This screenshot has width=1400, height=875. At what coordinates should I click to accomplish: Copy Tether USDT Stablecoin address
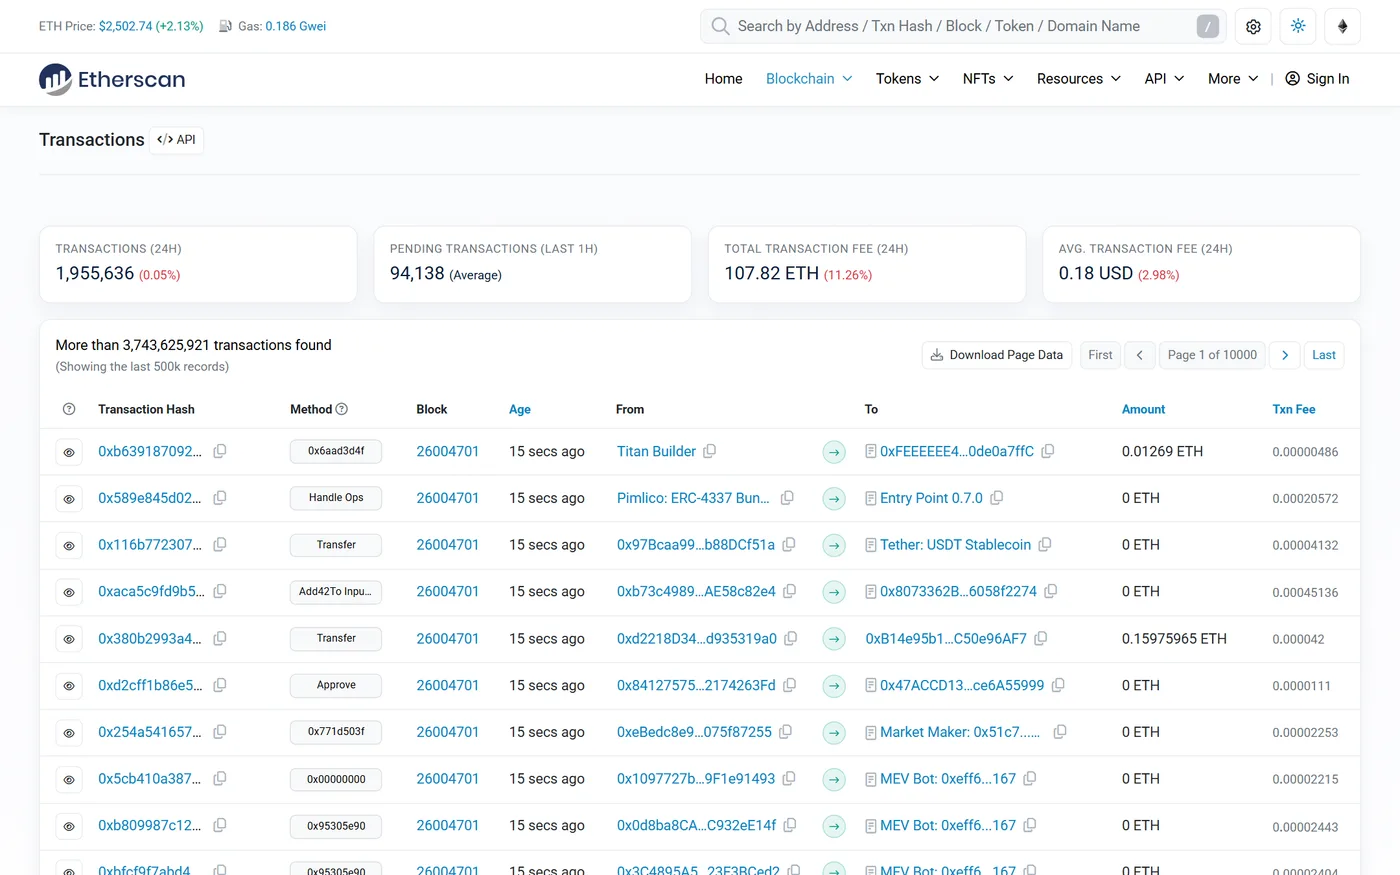[1045, 545]
